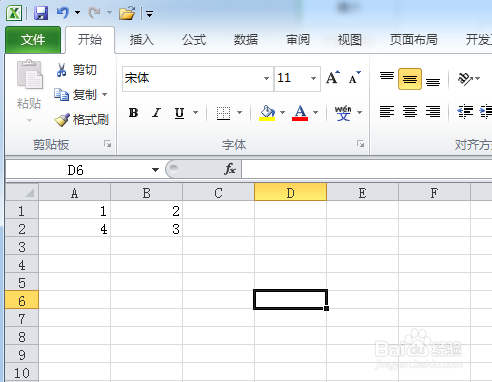Switch to the 页面布局 ribbon tab
Viewport: 492px width, 382px height.
coord(414,40)
